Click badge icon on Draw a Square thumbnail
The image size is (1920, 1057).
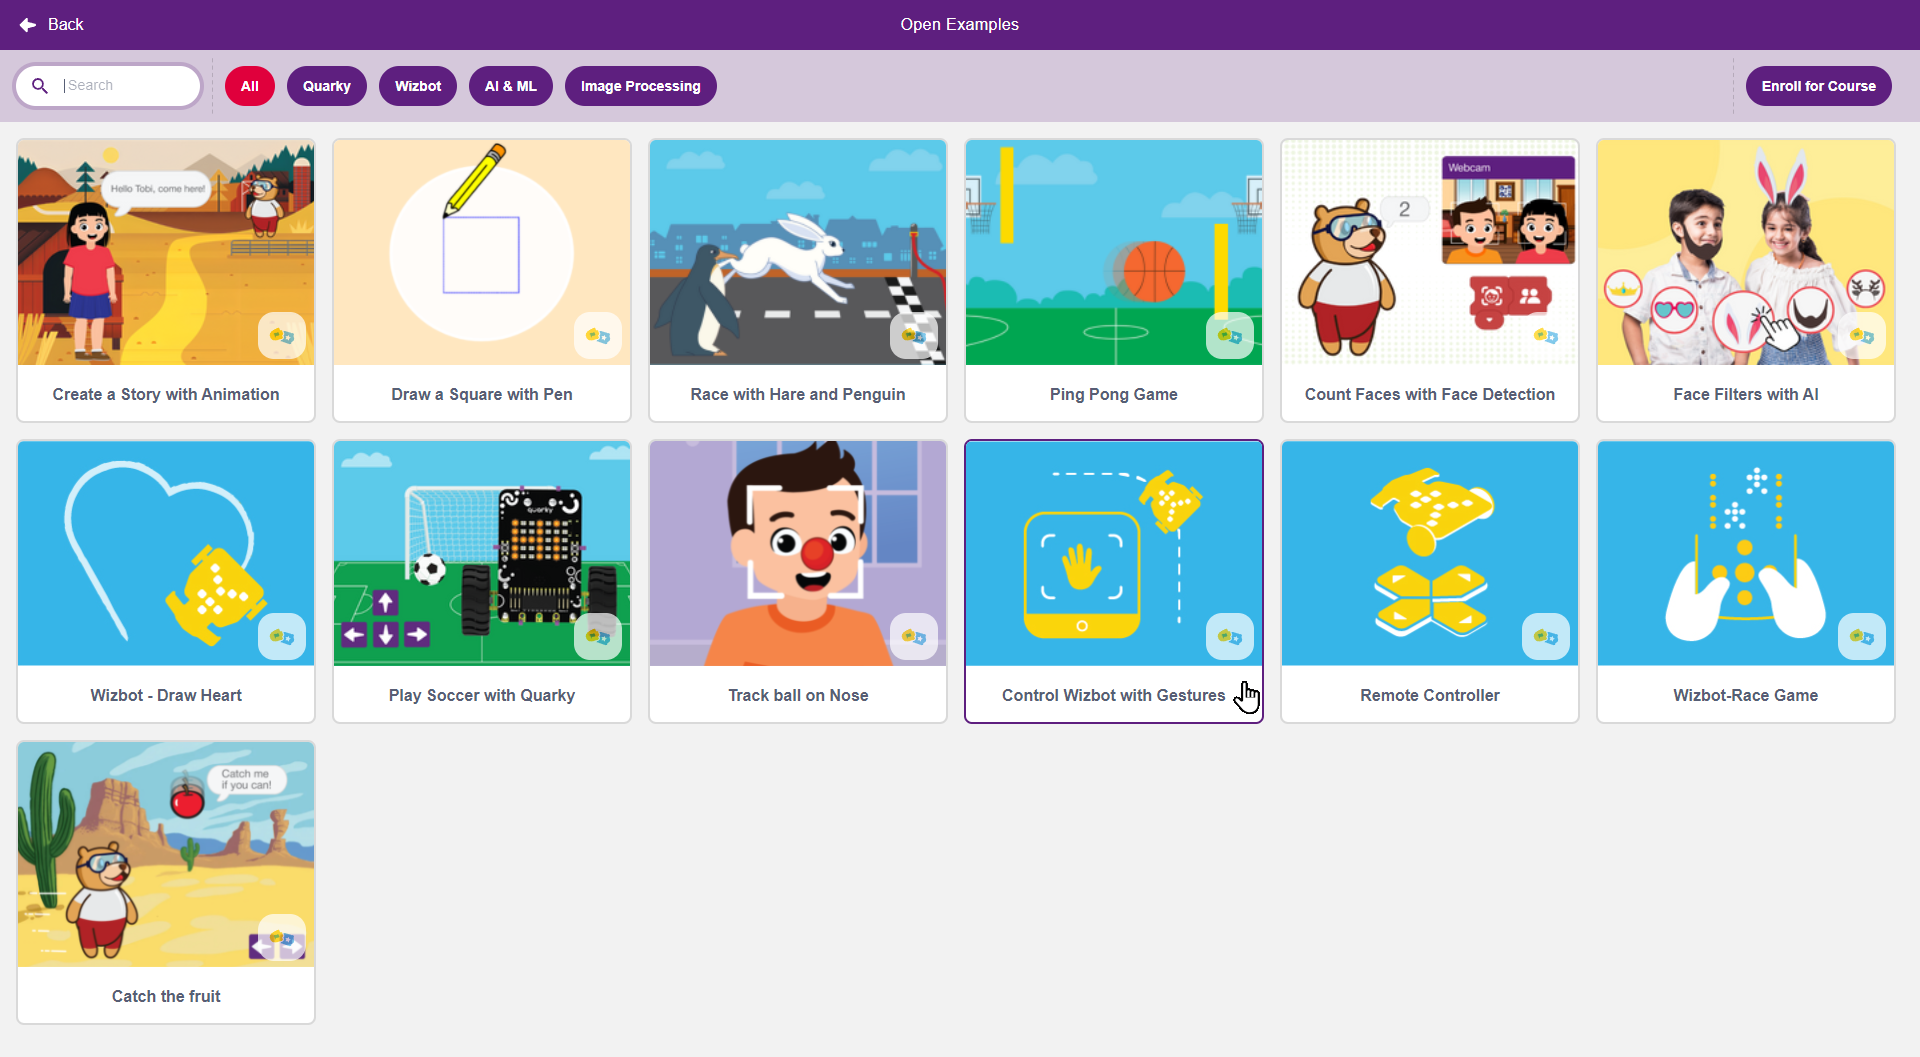pyautogui.click(x=597, y=336)
